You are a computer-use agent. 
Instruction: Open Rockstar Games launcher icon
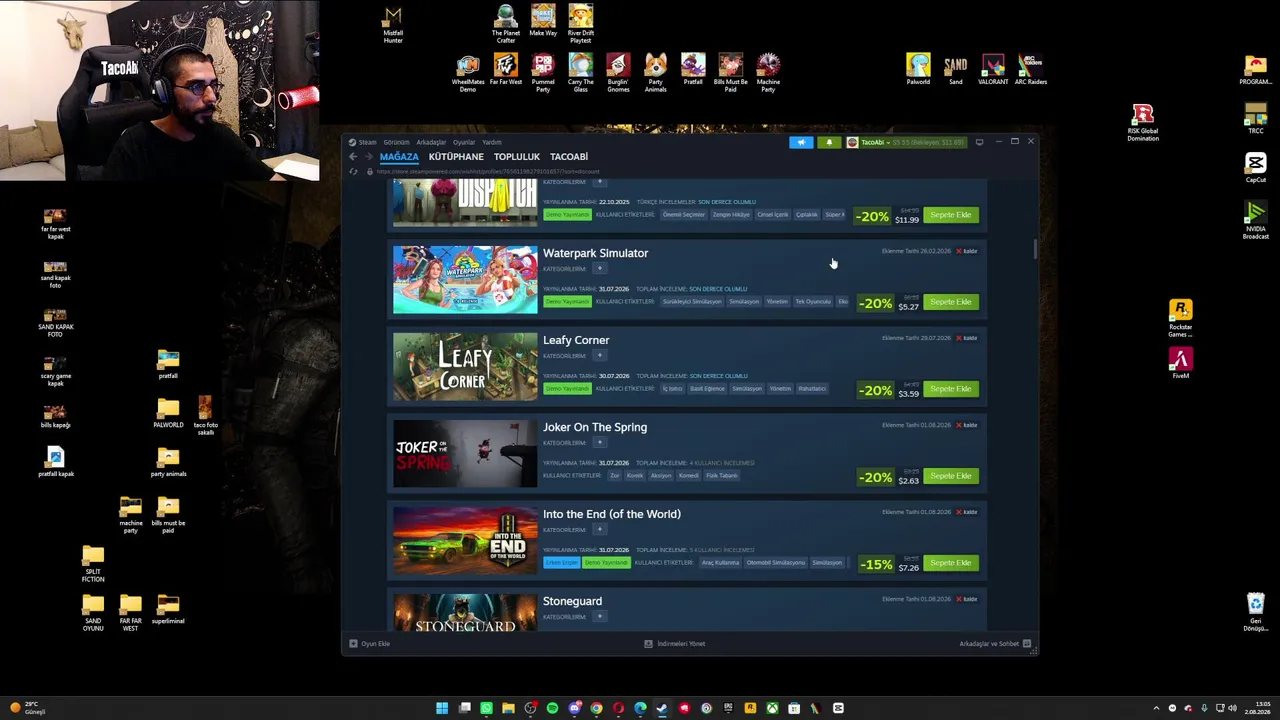(1181, 318)
